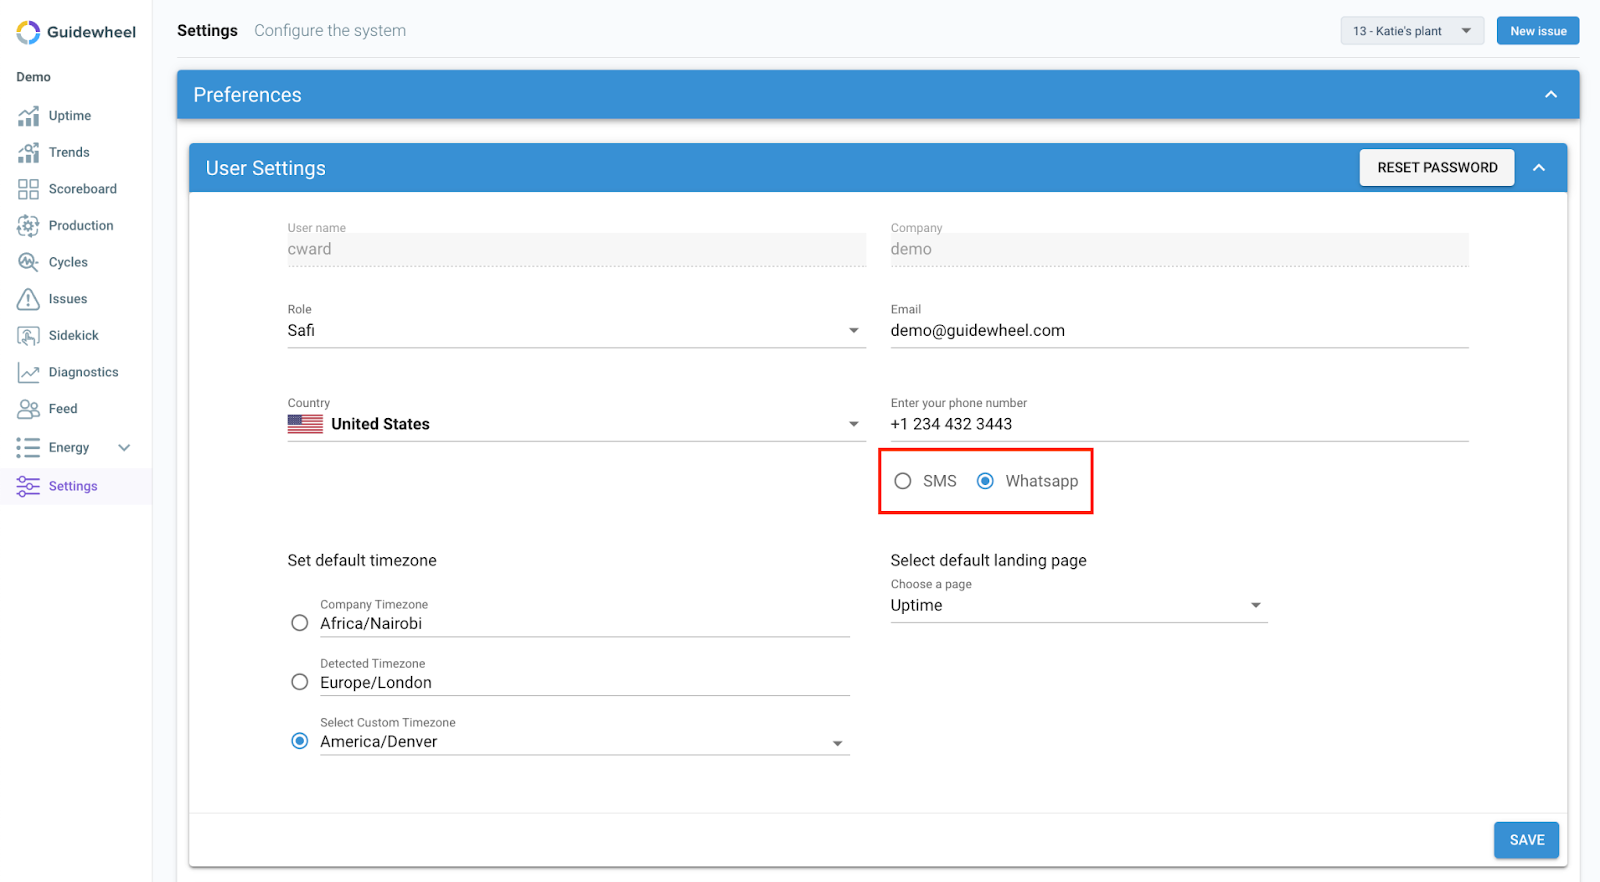This screenshot has width=1600, height=882.
Task: Open custom timezone America/Denver dropdown
Action: [584, 742]
